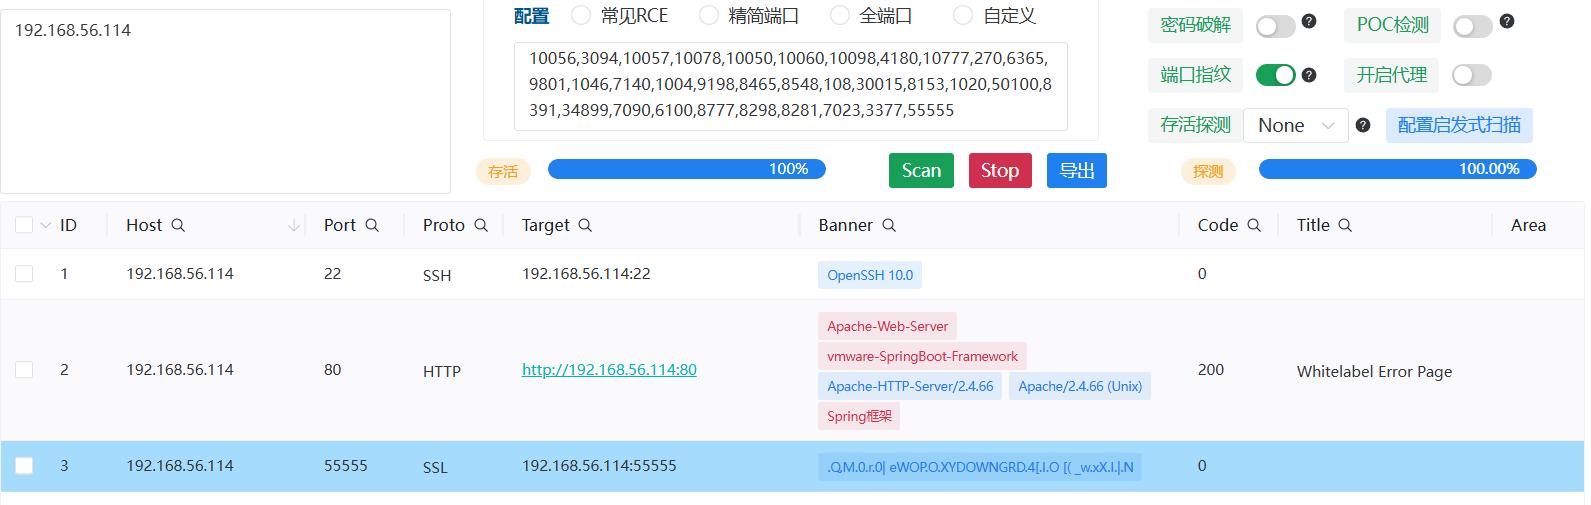Click the 配置启发式扫描 button
This screenshot has height=505, width=1591.
click(1459, 125)
